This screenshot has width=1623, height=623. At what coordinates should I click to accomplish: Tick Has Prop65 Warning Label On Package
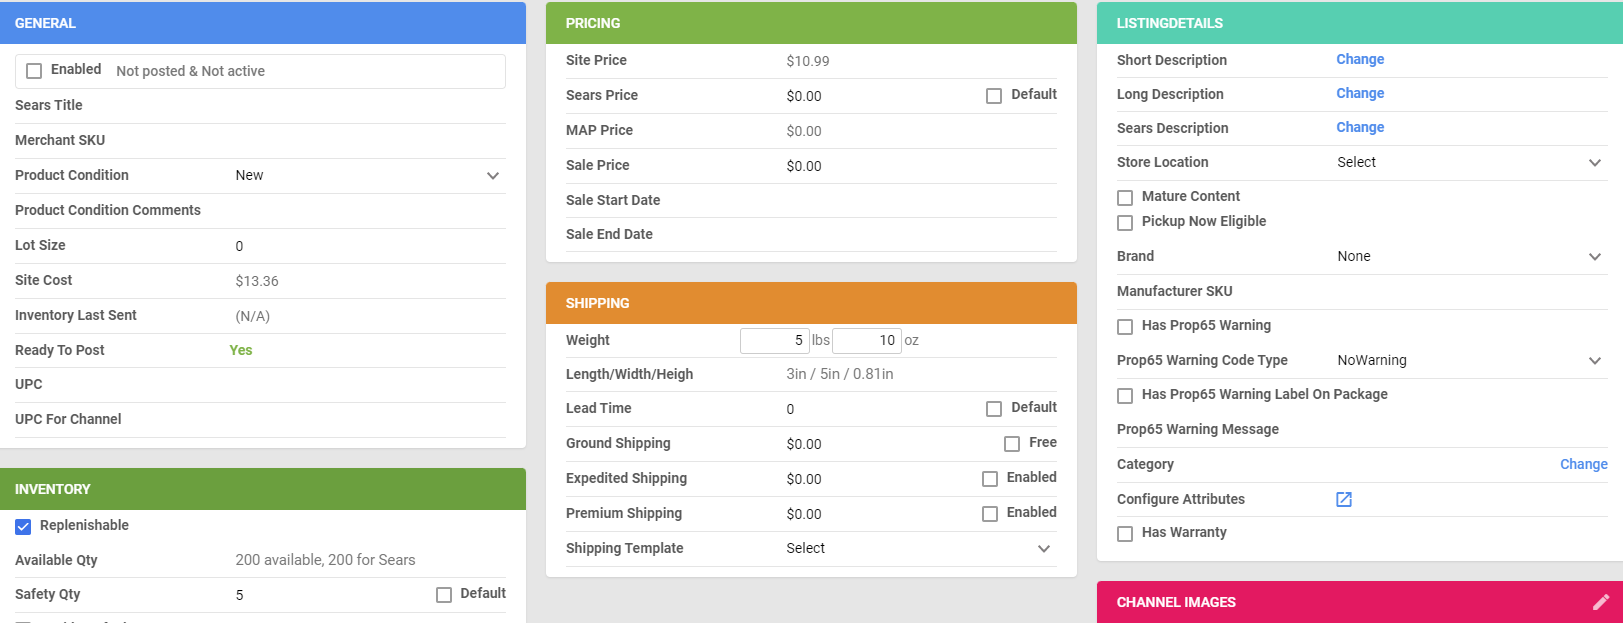click(x=1125, y=396)
